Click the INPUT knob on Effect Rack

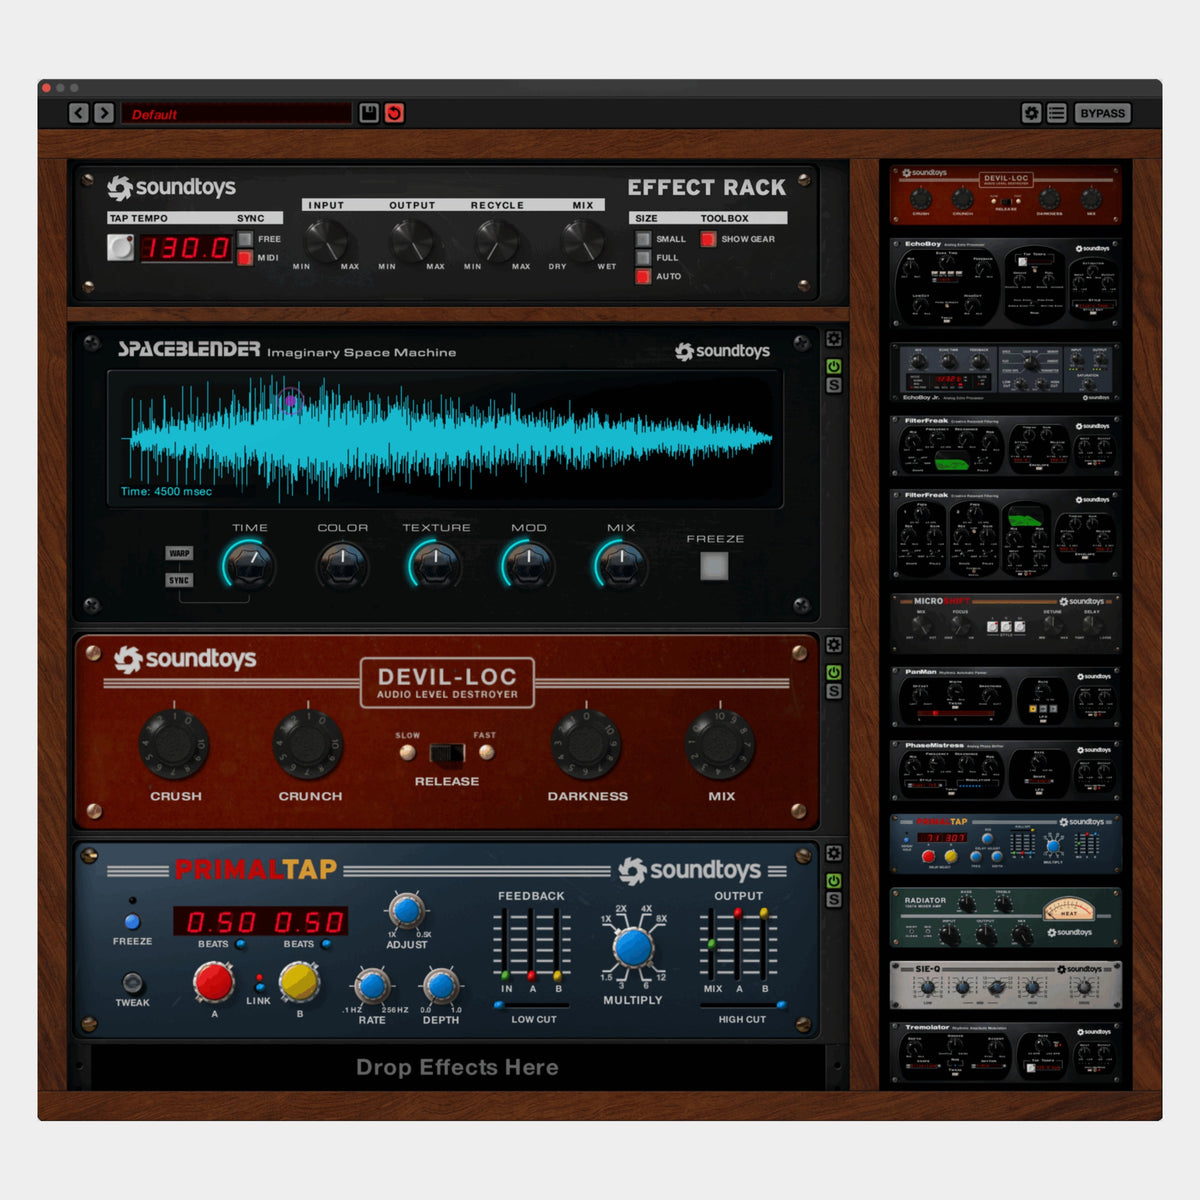click(x=326, y=241)
